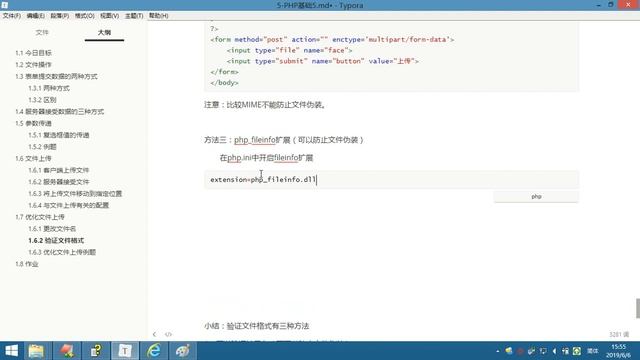
Task: Jump to 1.6.3 优化文件上传例题
Action: [x=62, y=252]
